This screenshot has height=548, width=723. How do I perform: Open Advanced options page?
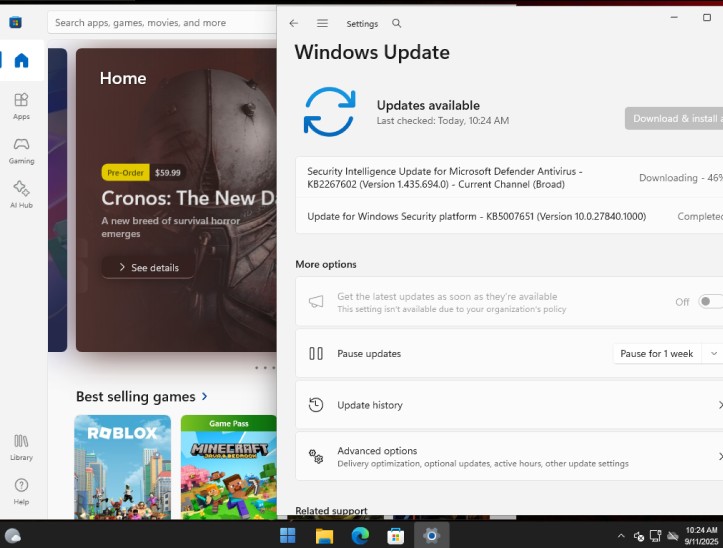(509, 456)
